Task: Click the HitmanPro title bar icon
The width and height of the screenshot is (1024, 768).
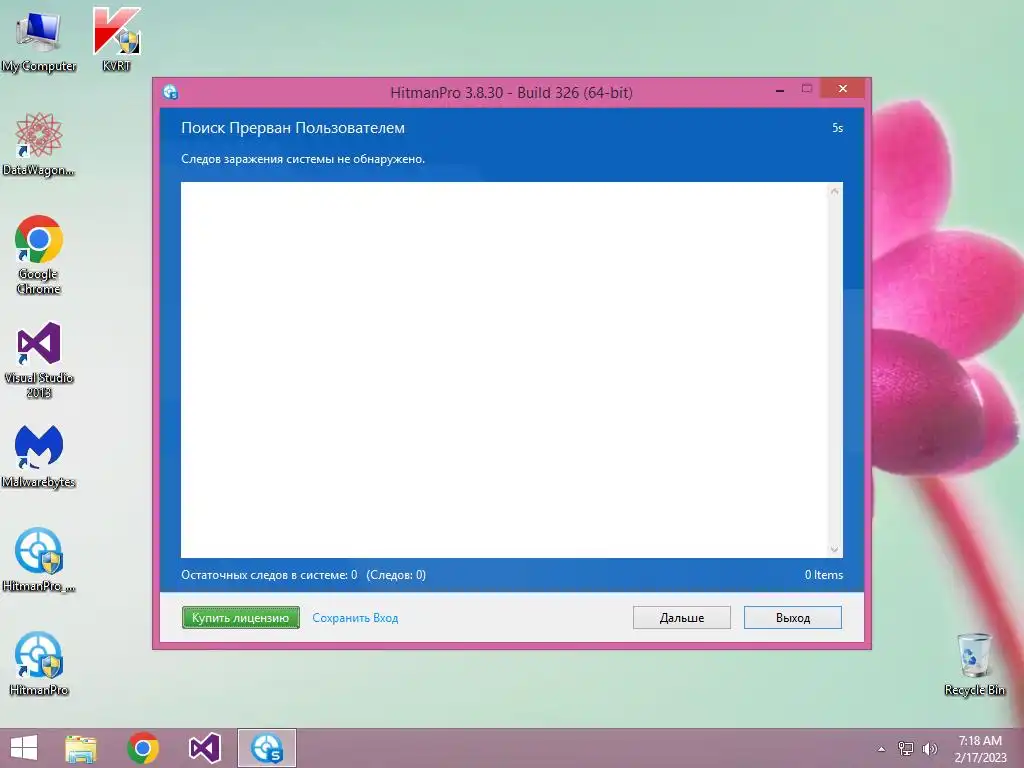Action: pos(170,92)
